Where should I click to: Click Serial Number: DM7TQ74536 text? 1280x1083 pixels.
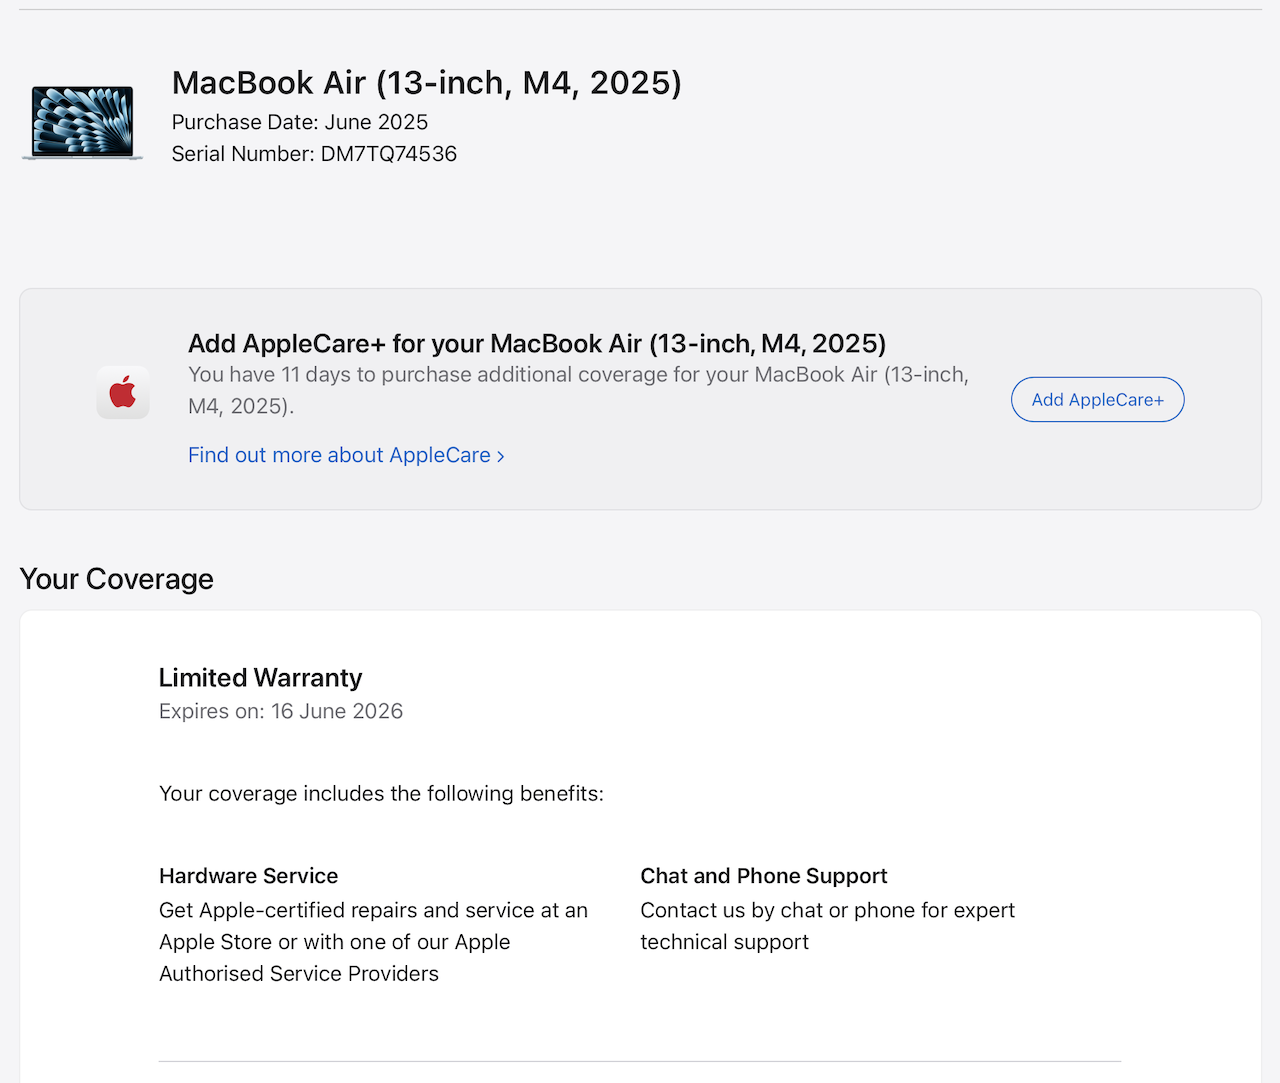click(x=314, y=154)
